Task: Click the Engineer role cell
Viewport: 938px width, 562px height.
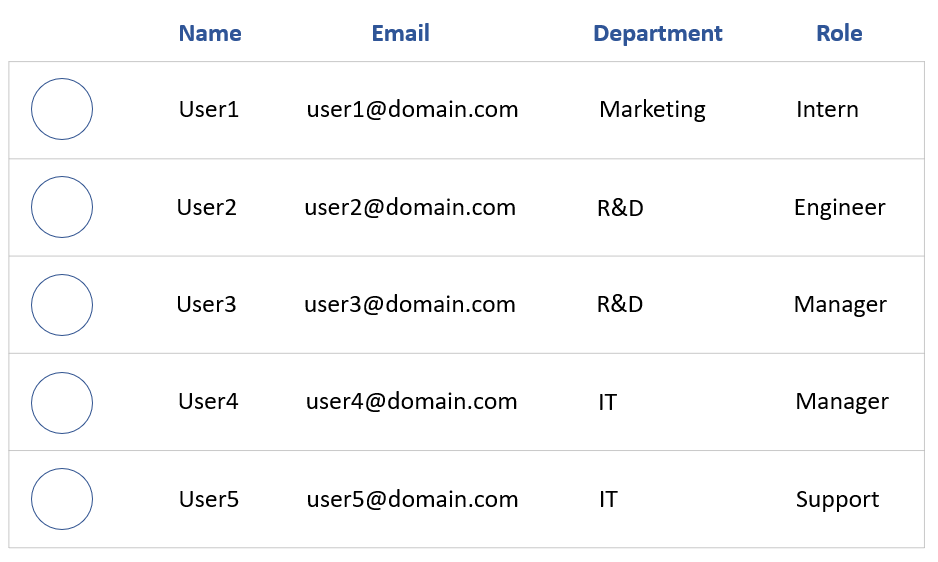Action: 839,208
